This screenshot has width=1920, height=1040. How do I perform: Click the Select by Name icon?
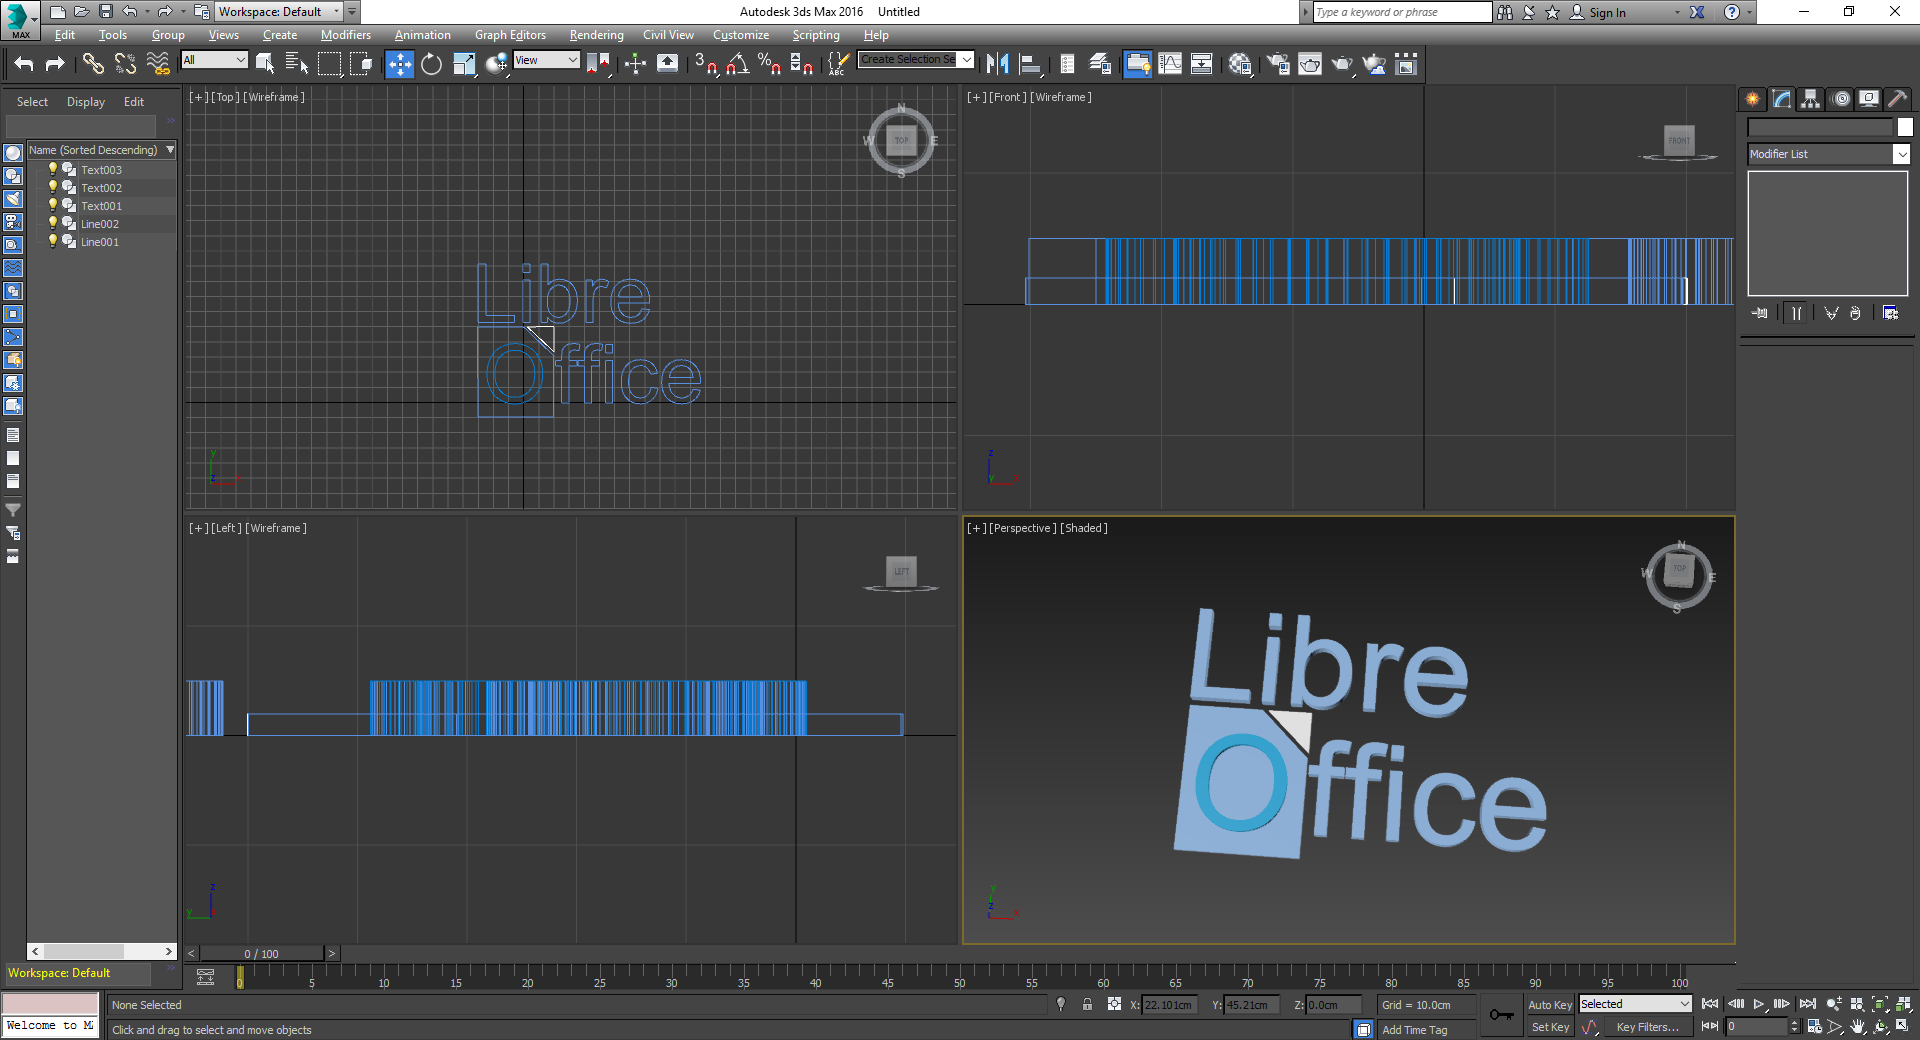point(297,65)
